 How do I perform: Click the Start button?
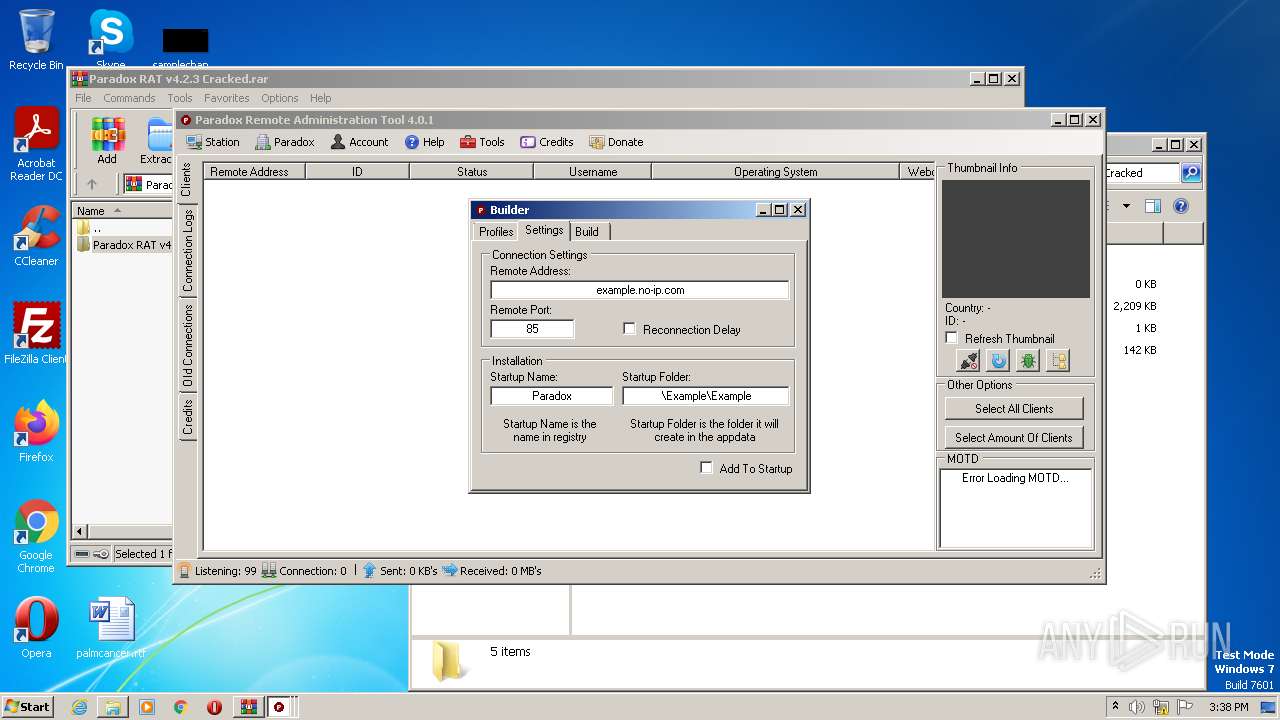(x=28, y=706)
